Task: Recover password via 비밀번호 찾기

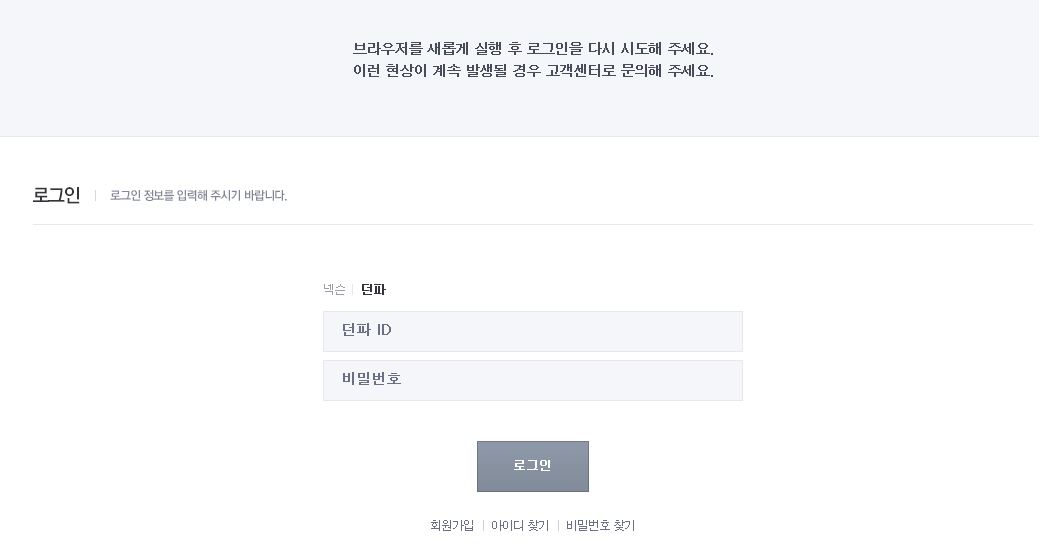Action: (x=600, y=525)
